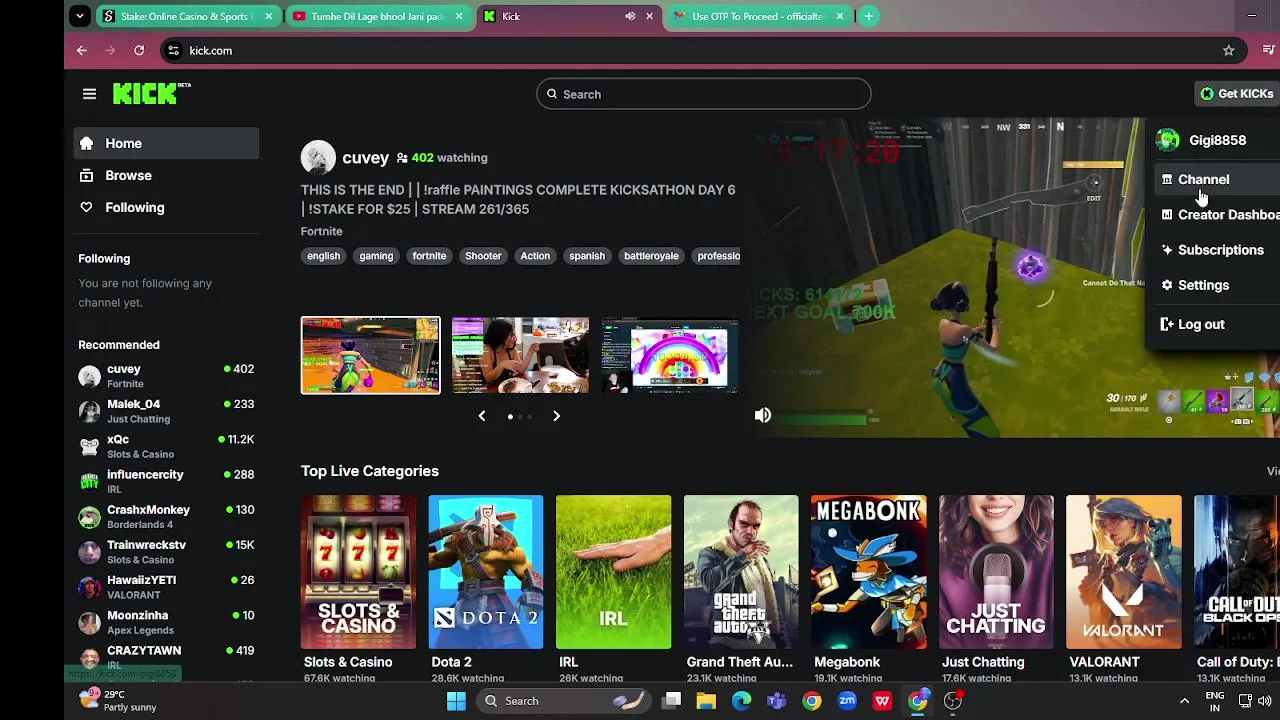Open File Explorer from taskbar
Screen dimensions: 1280x720
coord(706,701)
